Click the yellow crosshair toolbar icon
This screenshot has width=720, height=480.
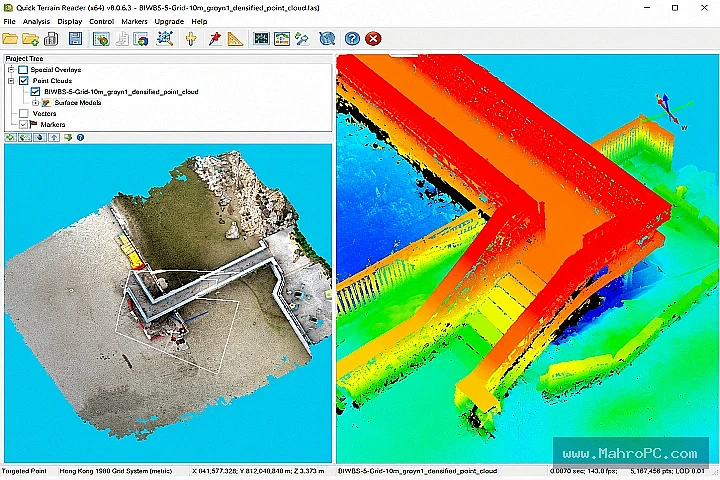(x=191, y=39)
